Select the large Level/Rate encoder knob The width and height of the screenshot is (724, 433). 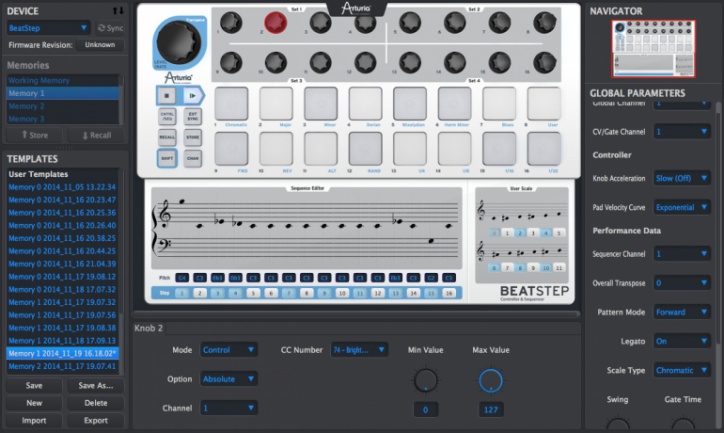179,42
